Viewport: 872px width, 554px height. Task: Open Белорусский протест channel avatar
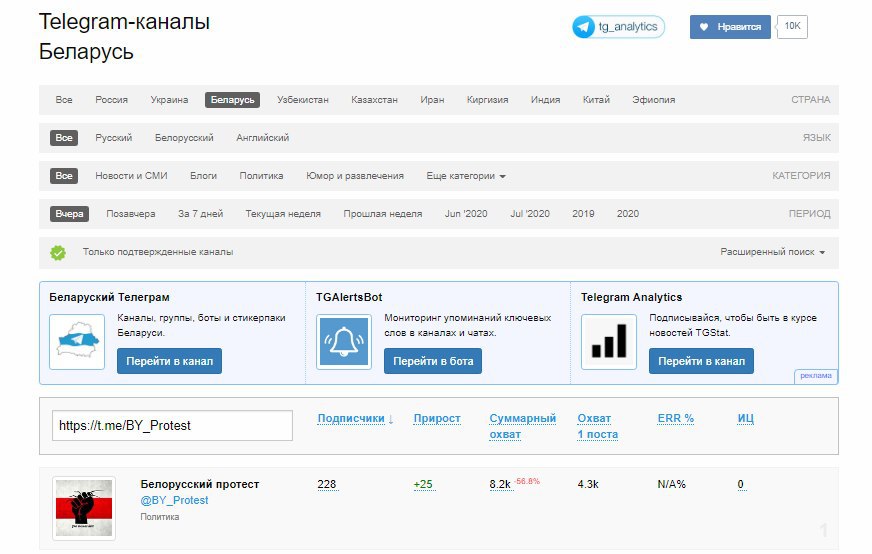click(x=84, y=508)
